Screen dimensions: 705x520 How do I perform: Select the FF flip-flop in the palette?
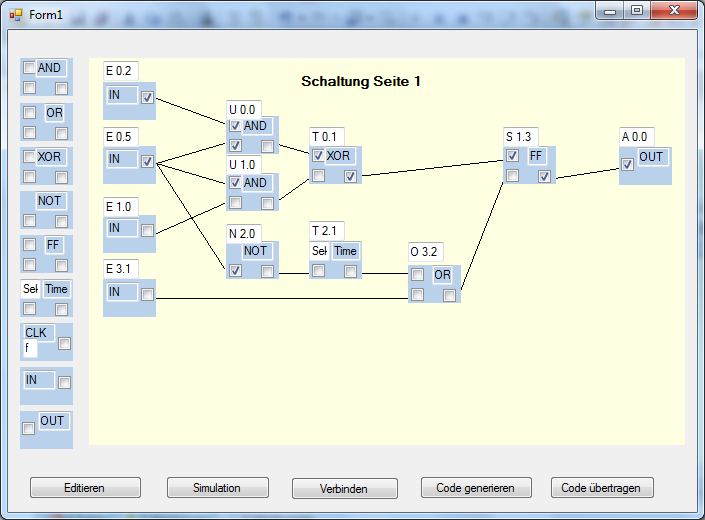[54, 245]
